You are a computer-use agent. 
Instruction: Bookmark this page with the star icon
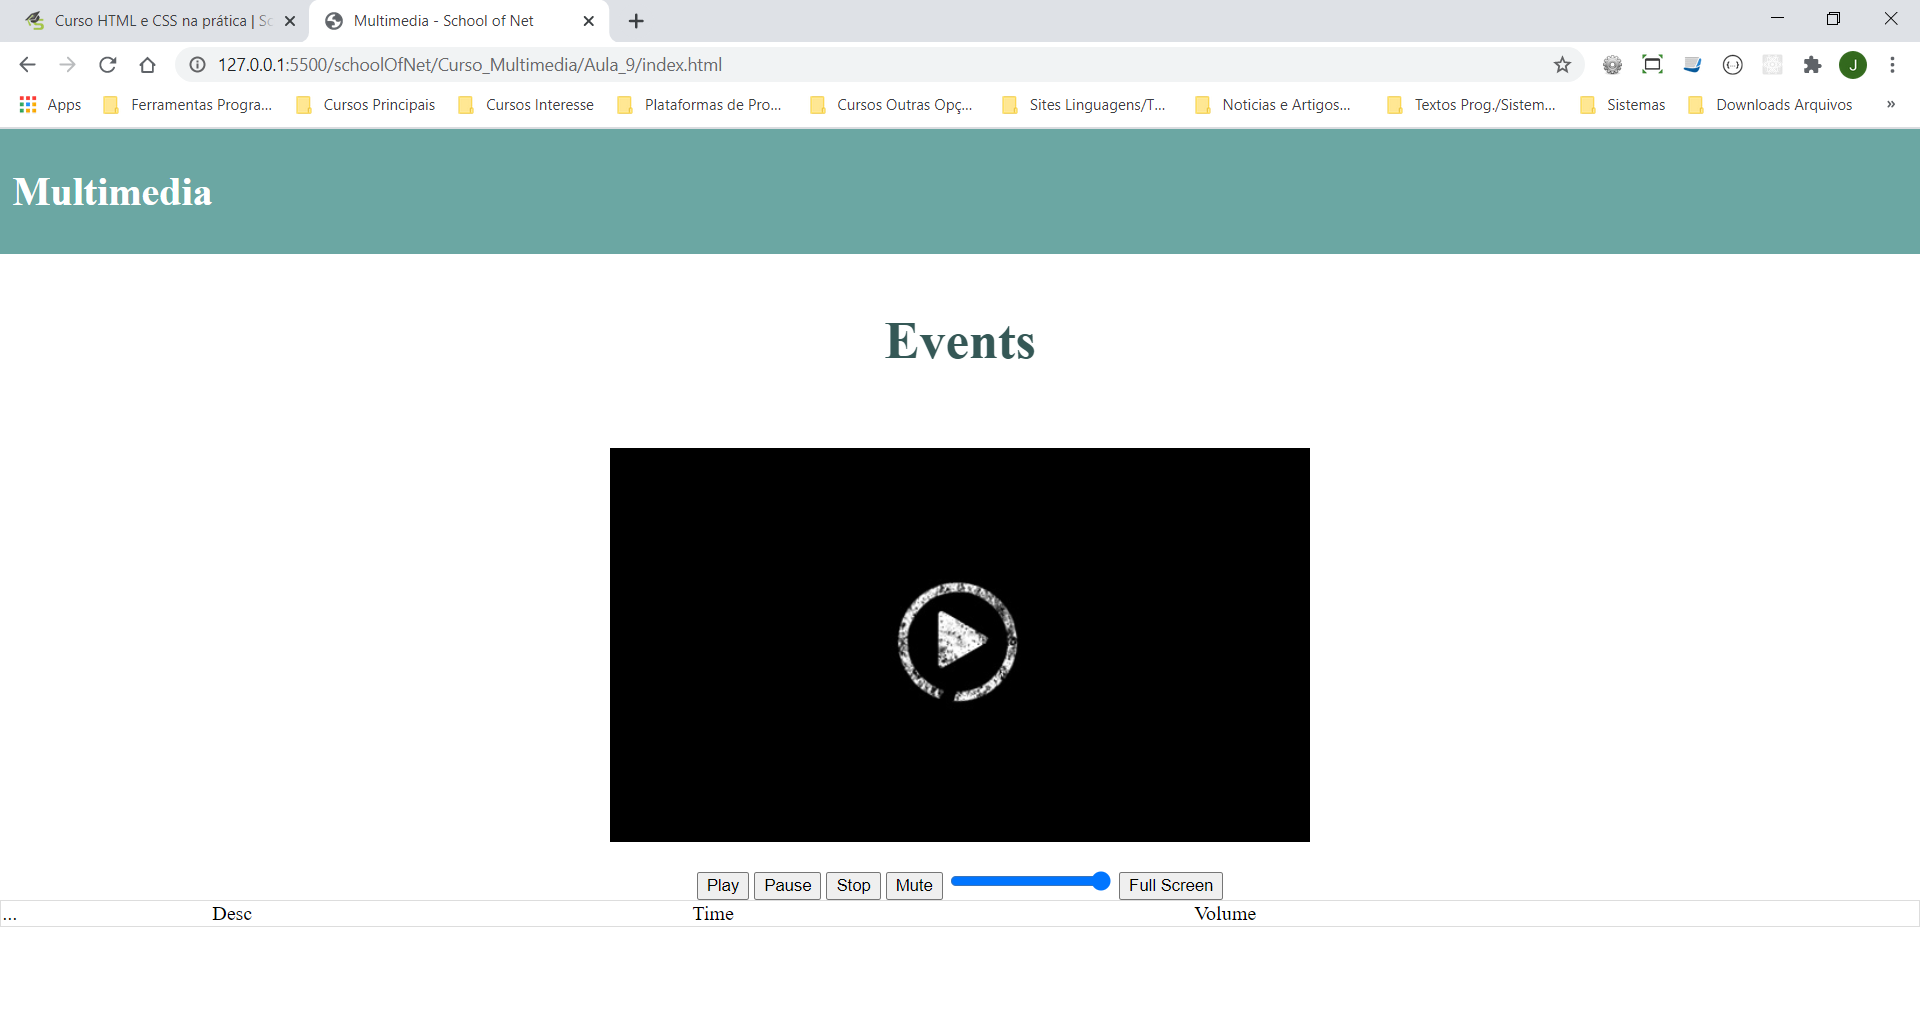[x=1562, y=65]
